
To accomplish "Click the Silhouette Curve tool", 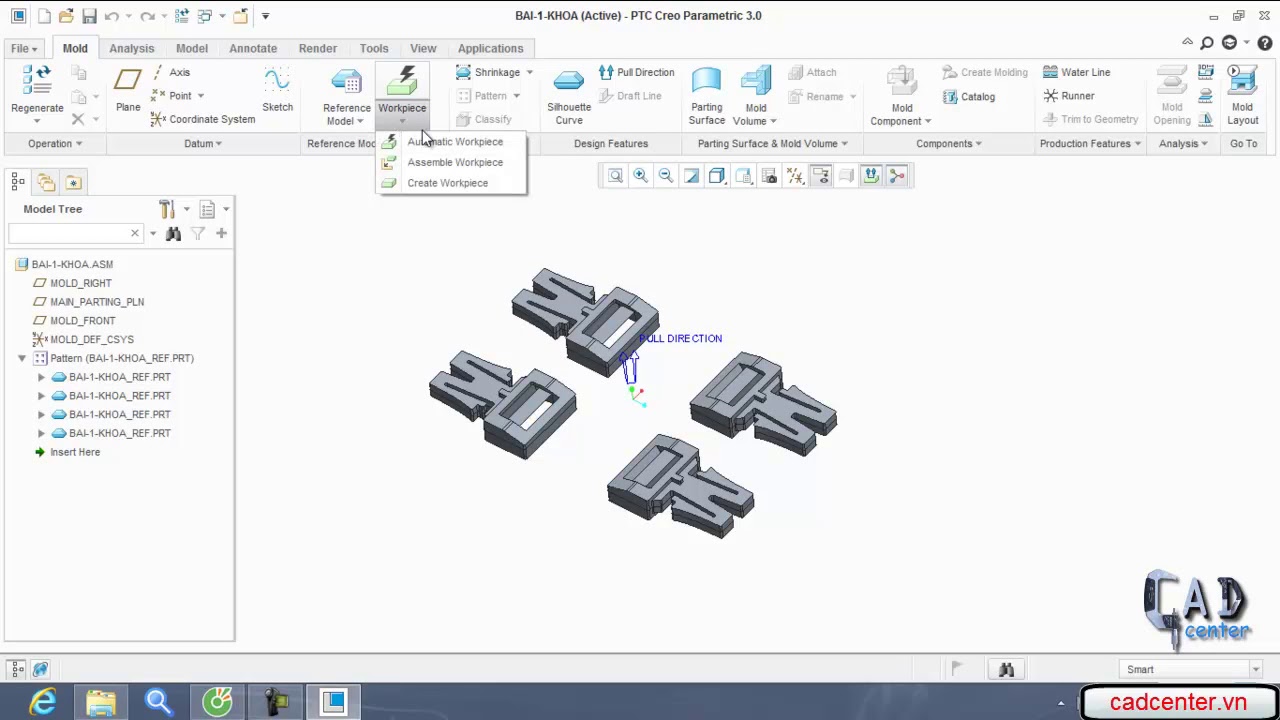I will click(x=568, y=97).
